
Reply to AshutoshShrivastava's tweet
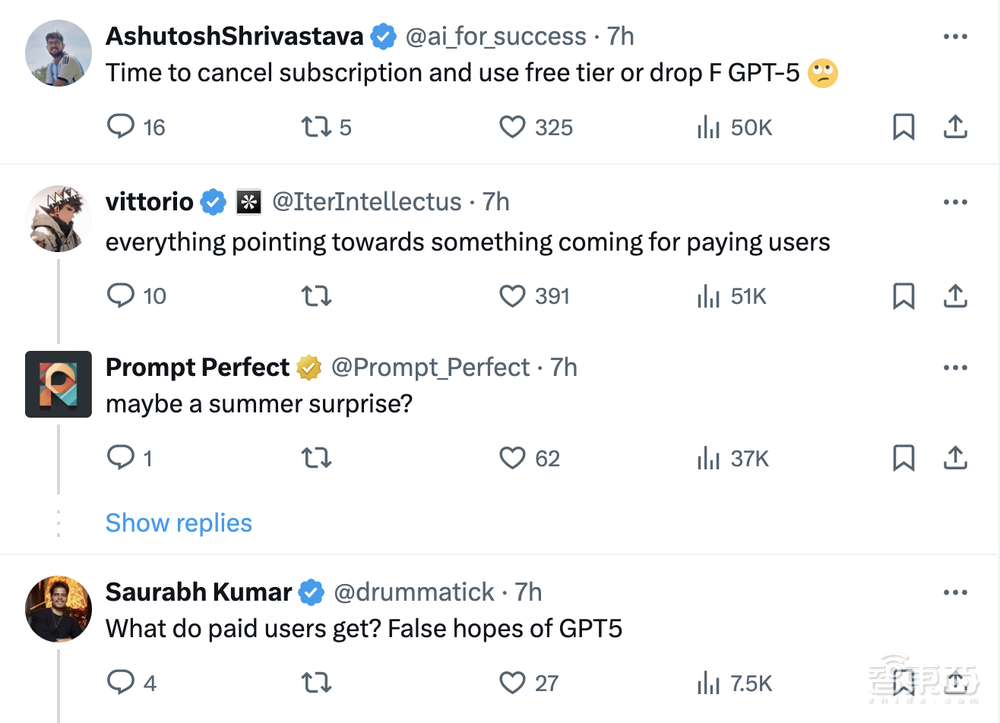(x=121, y=127)
